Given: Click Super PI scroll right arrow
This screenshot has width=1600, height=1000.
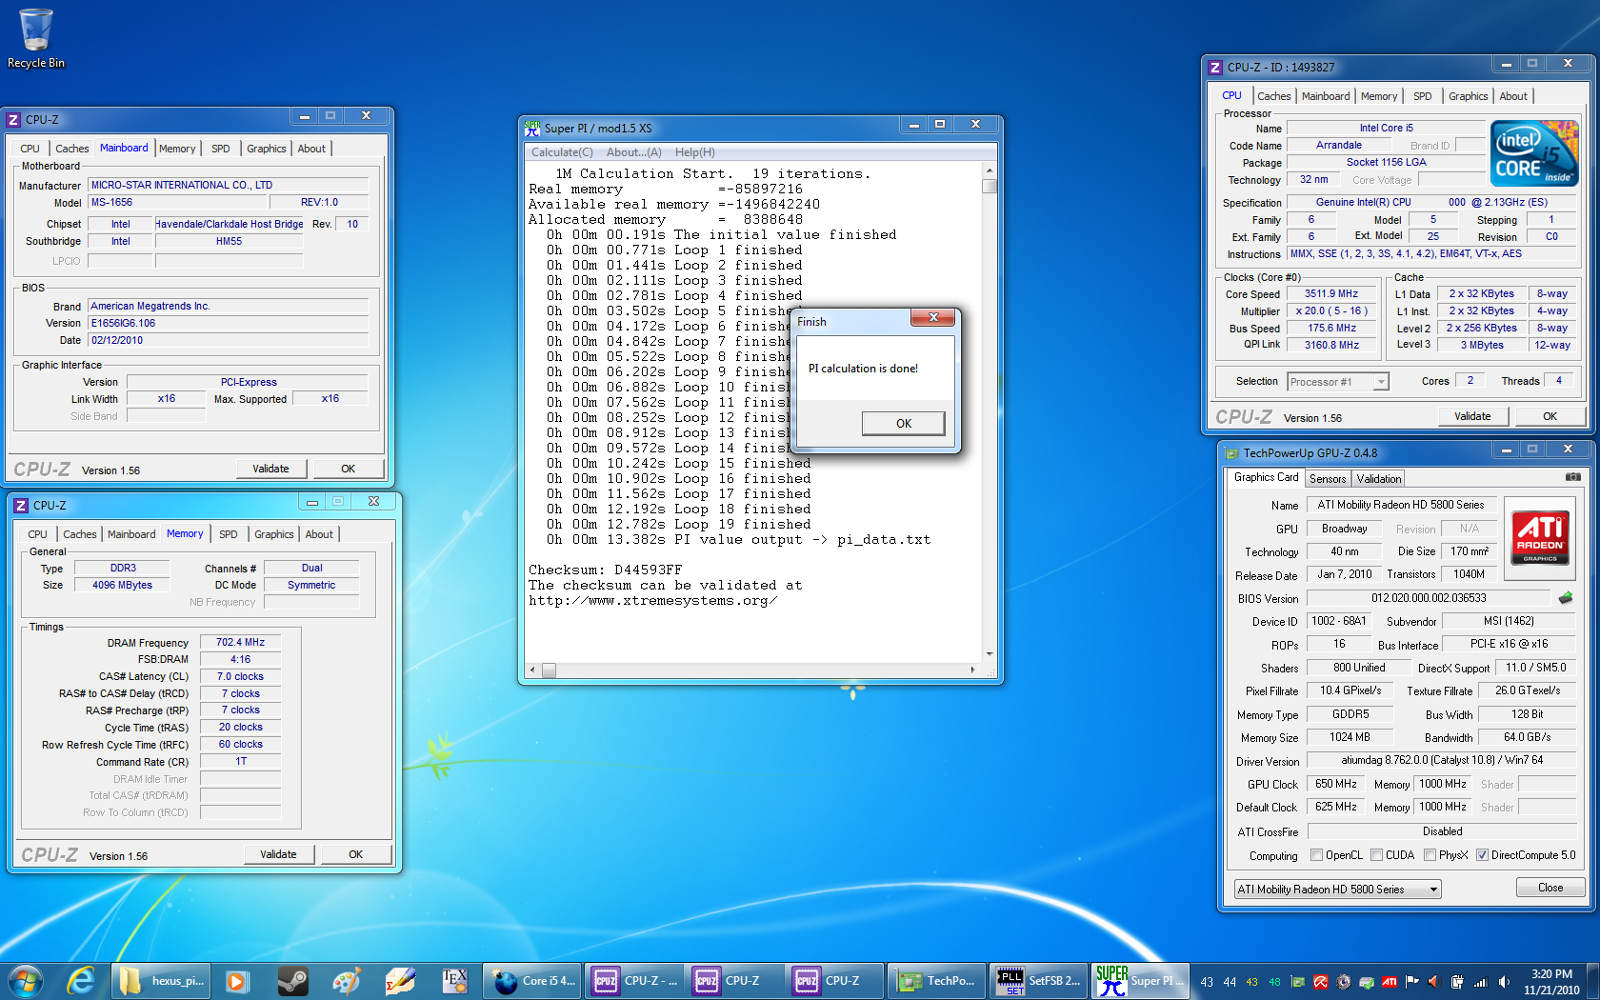Looking at the screenshot, I should point(973,670).
